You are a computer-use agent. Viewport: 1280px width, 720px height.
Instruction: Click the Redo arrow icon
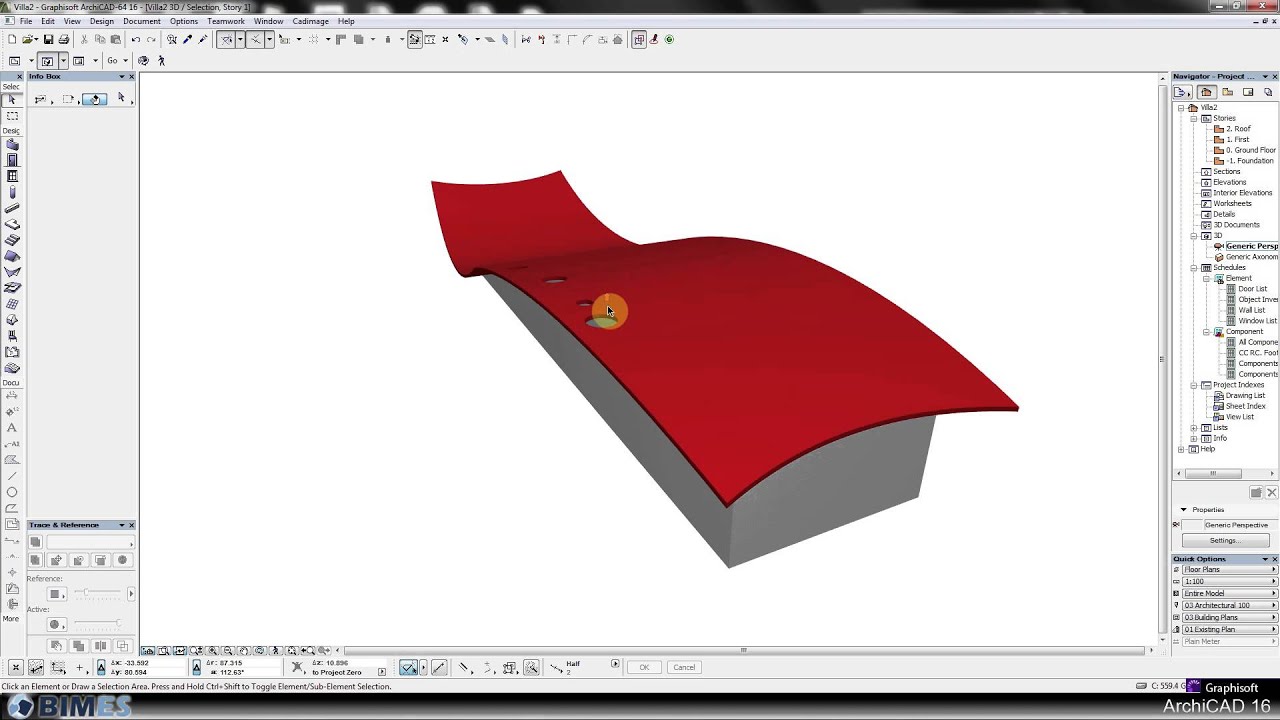[x=151, y=40]
